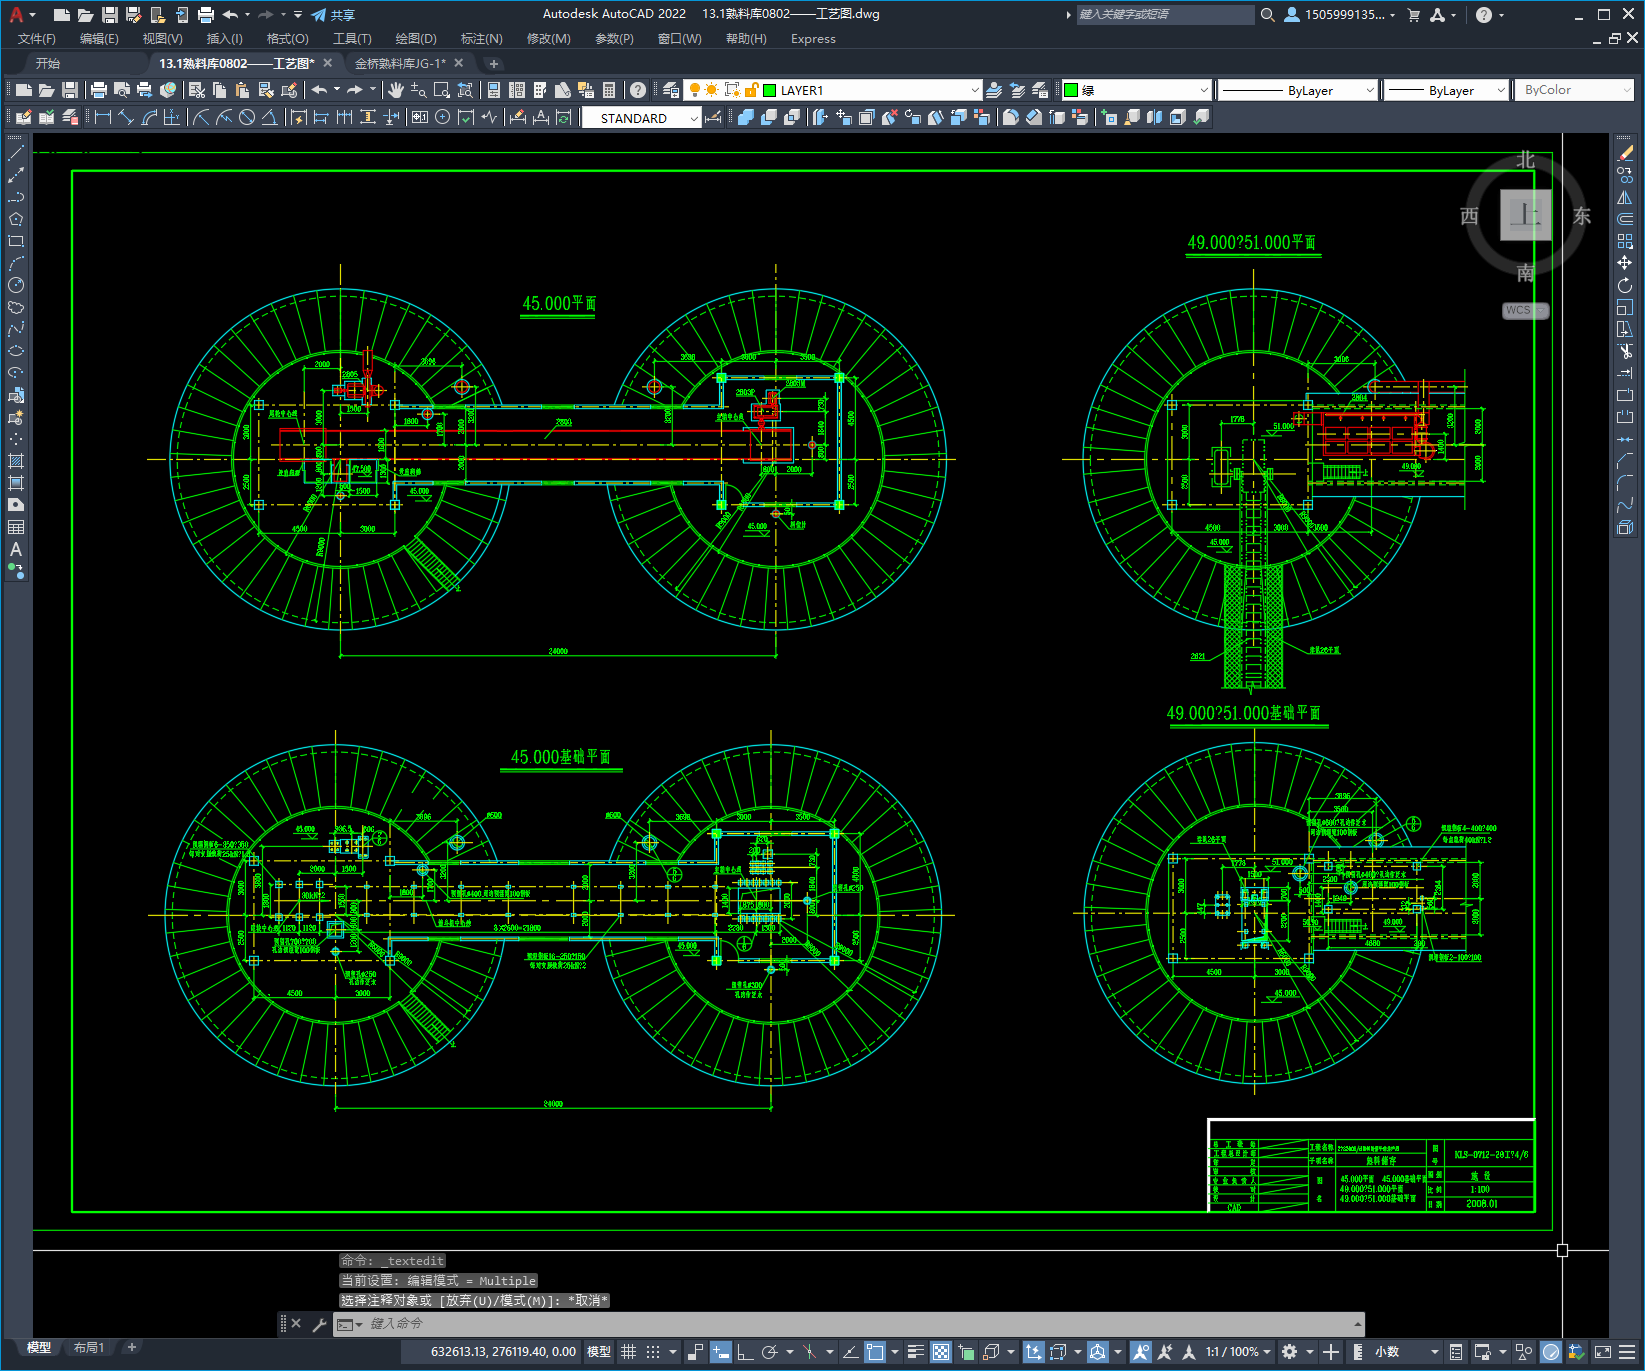1645x1371 pixels.
Task: Open the green 绿 color control
Action: point(1136,90)
